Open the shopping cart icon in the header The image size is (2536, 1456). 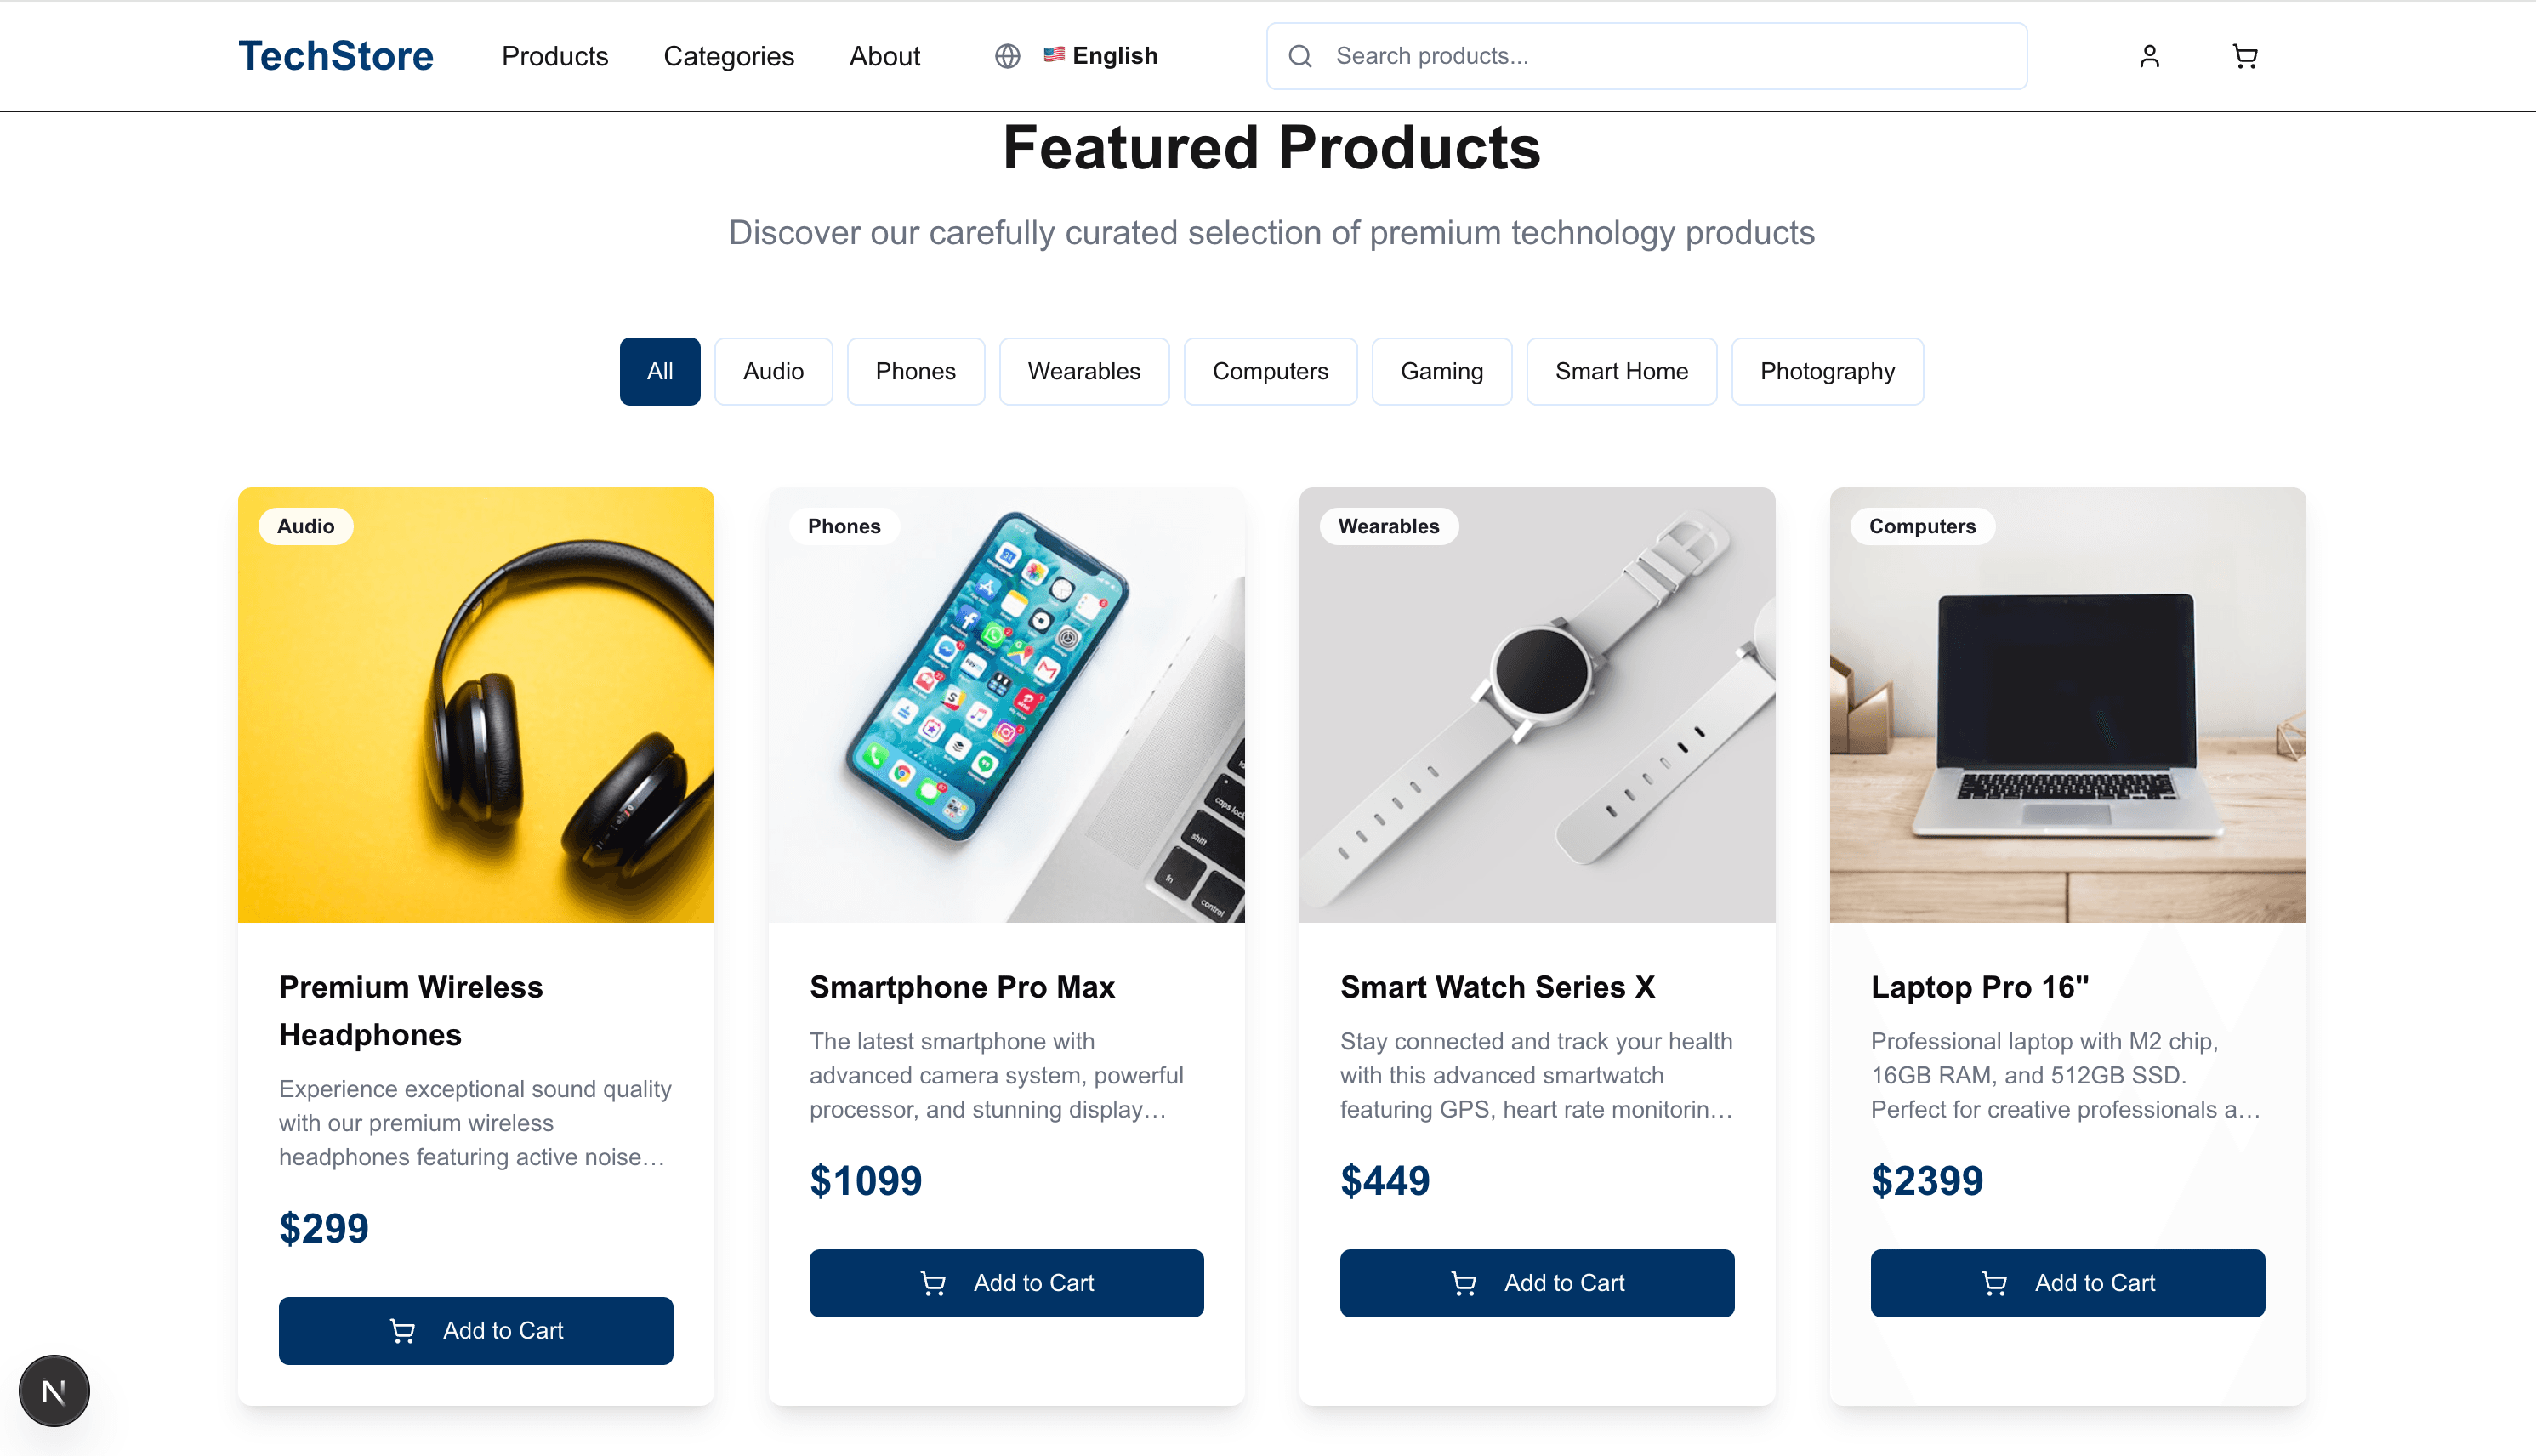[x=2245, y=57]
